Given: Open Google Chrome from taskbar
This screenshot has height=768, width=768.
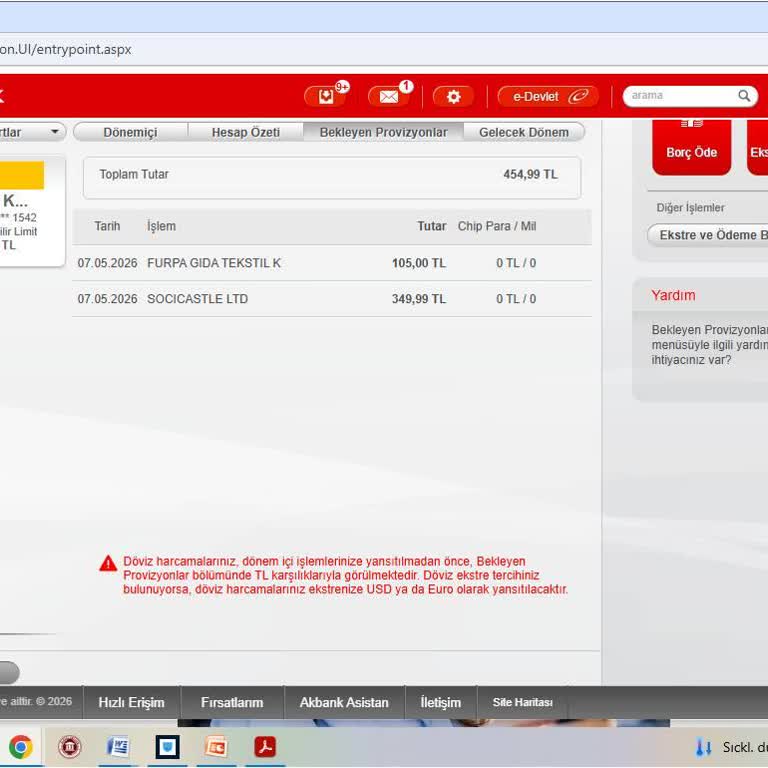Looking at the screenshot, I should pos(21,747).
